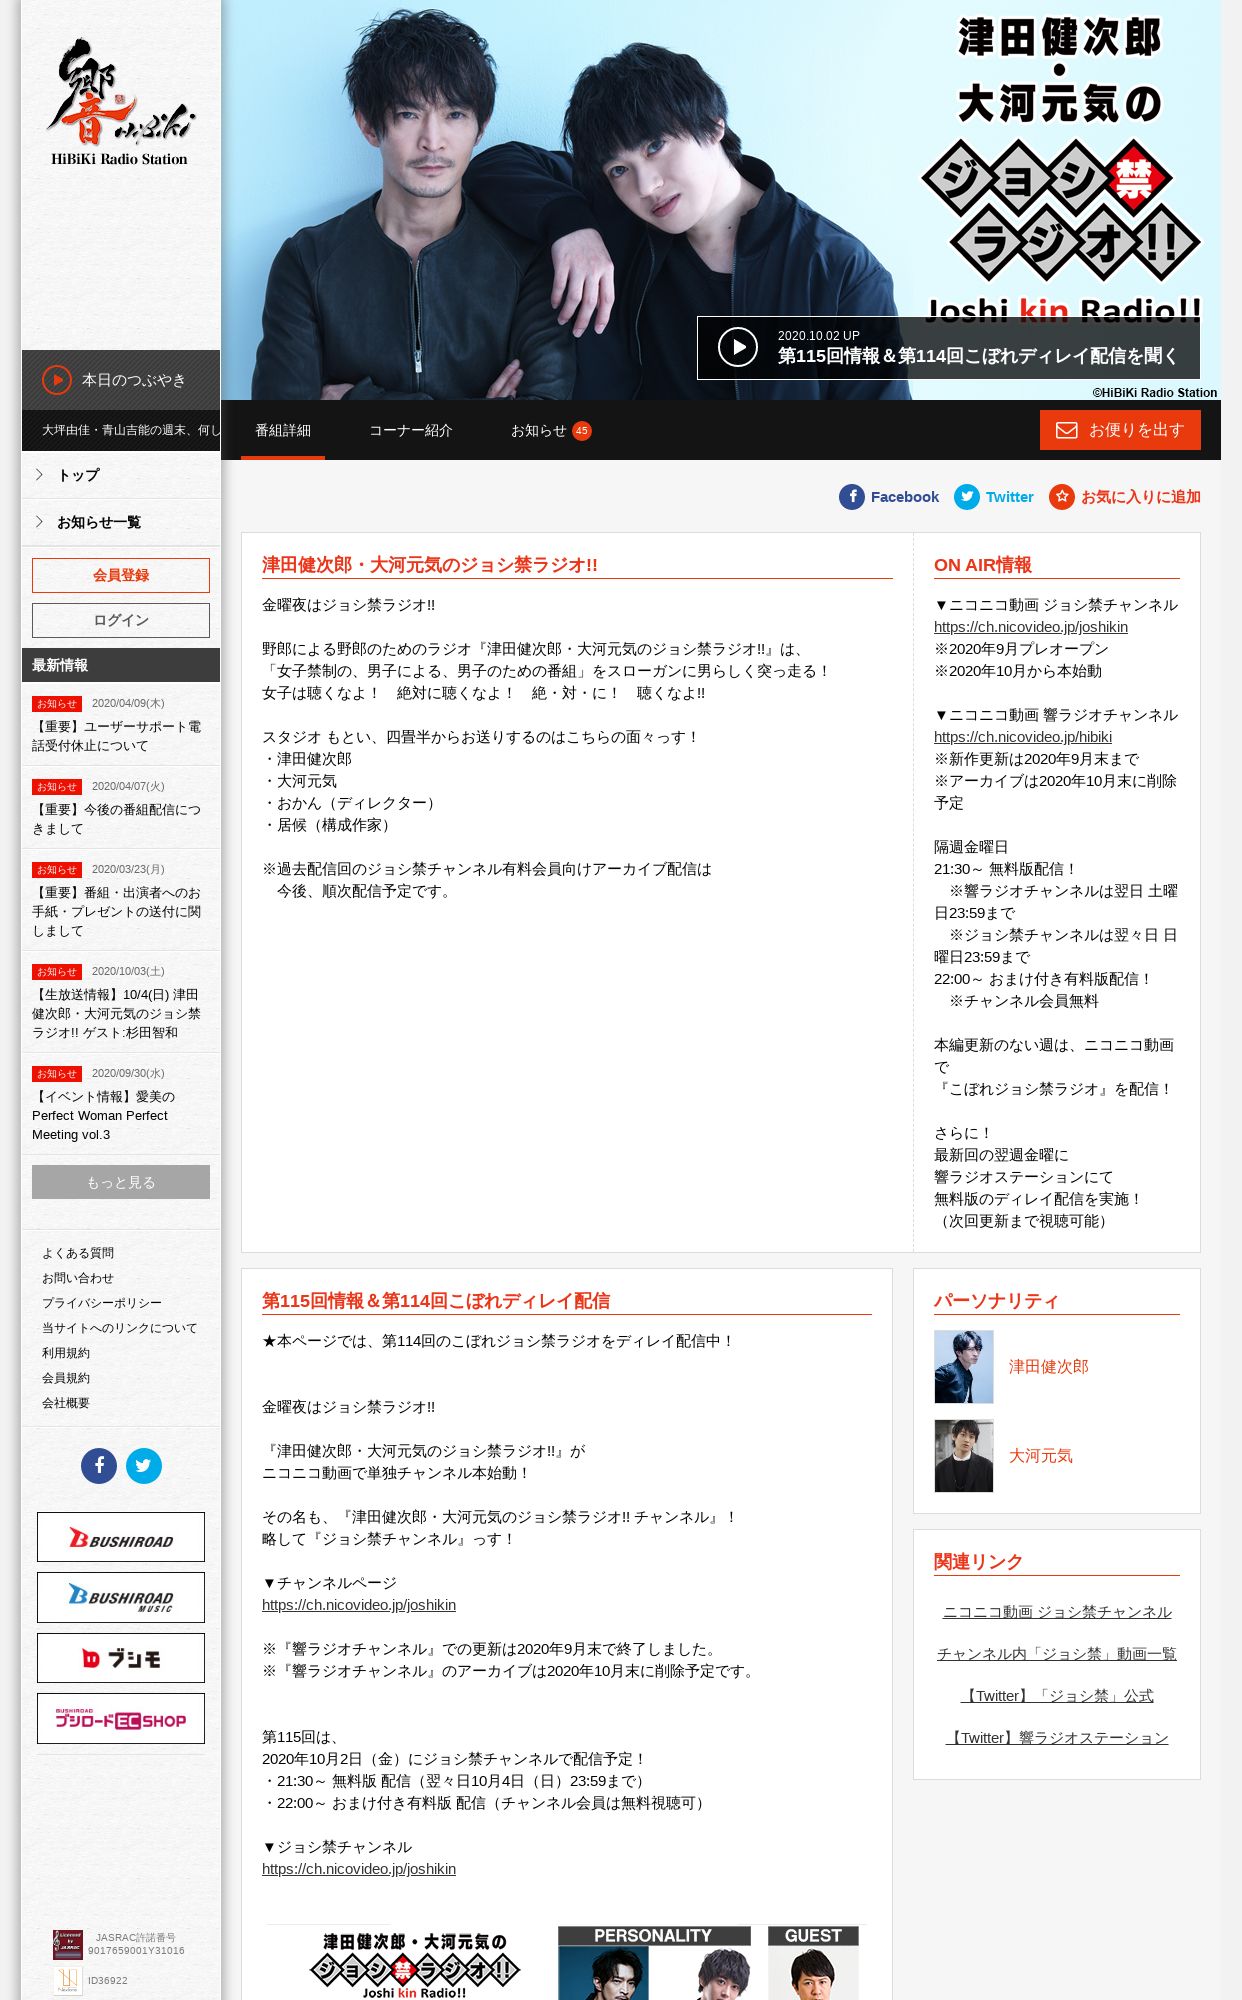The width and height of the screenshot is (1242, 2000).
Task: Open the ch.nicovideo.jp/hibiki URL
Action: click(1023, 737)
